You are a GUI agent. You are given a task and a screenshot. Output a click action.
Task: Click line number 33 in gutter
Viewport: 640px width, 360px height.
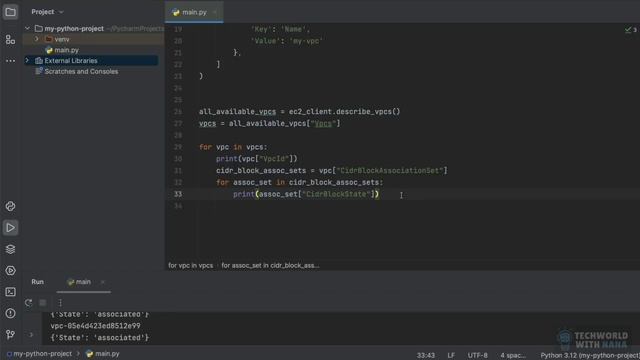(x=178, y=194)
